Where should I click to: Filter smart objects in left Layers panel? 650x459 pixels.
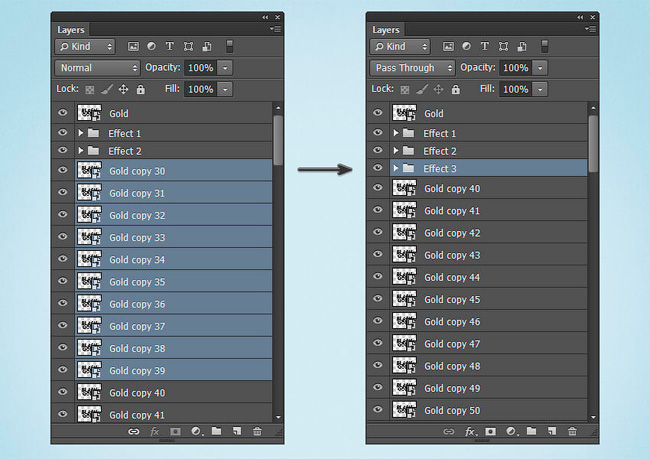207,46
